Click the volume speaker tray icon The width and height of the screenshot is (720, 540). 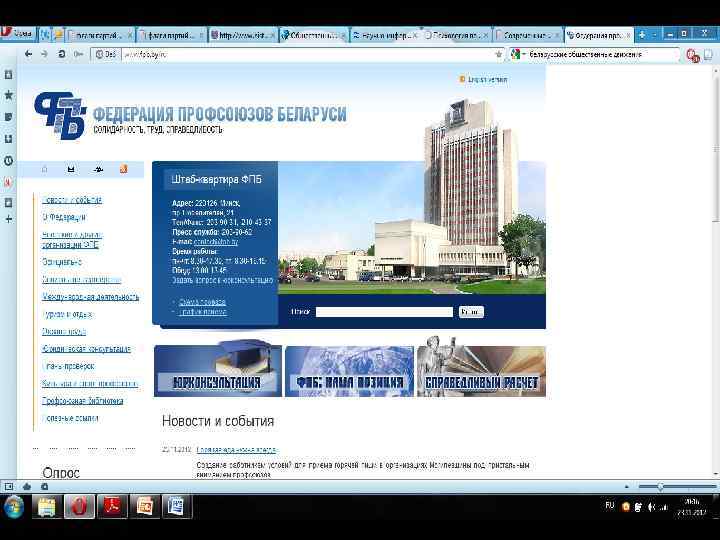(x=652, y=507)
